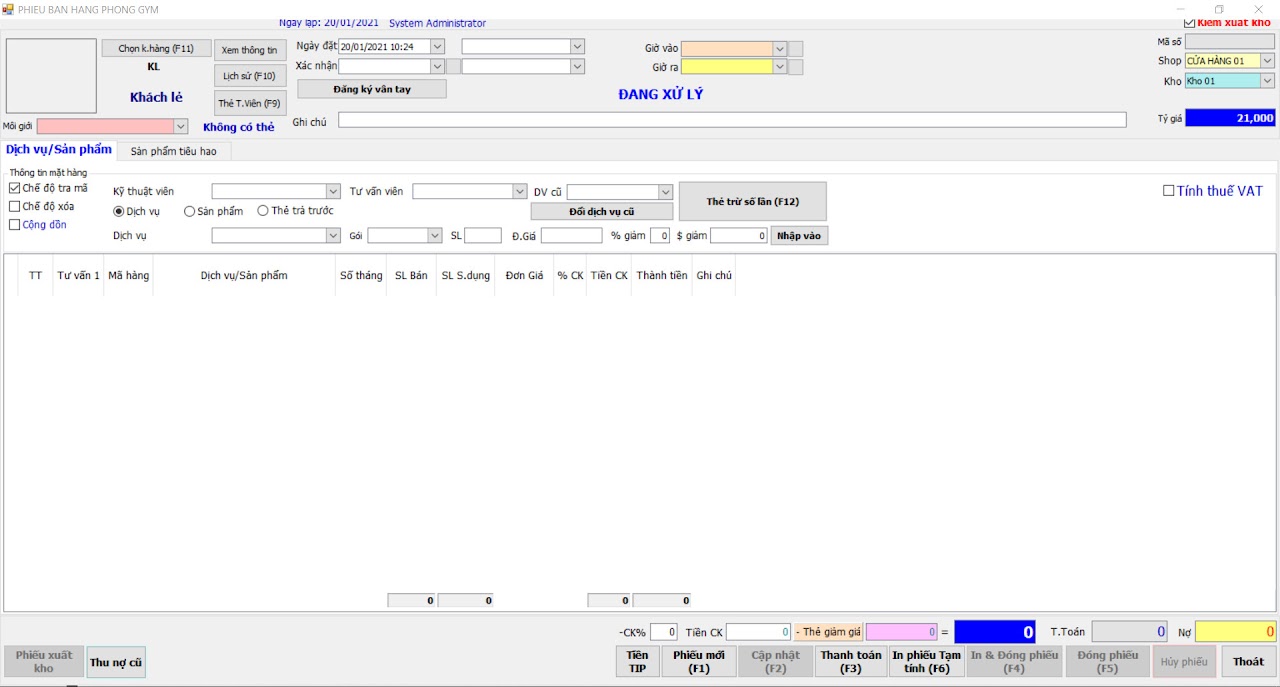Click the yellow 'Nợ' amount field
Screen dimensions: 1280x687
point(1236,632)
